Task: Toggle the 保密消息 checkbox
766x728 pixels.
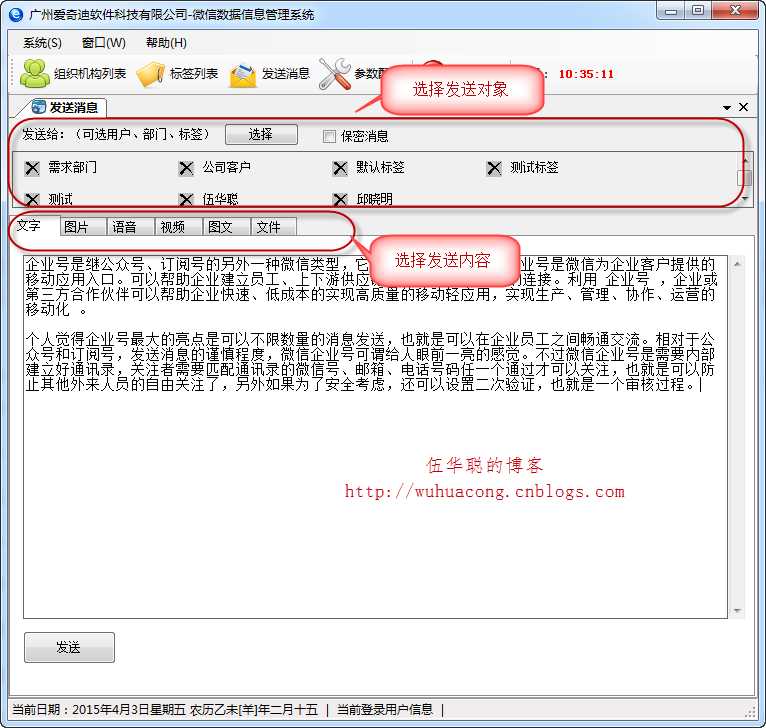Action: coord(329,136)
